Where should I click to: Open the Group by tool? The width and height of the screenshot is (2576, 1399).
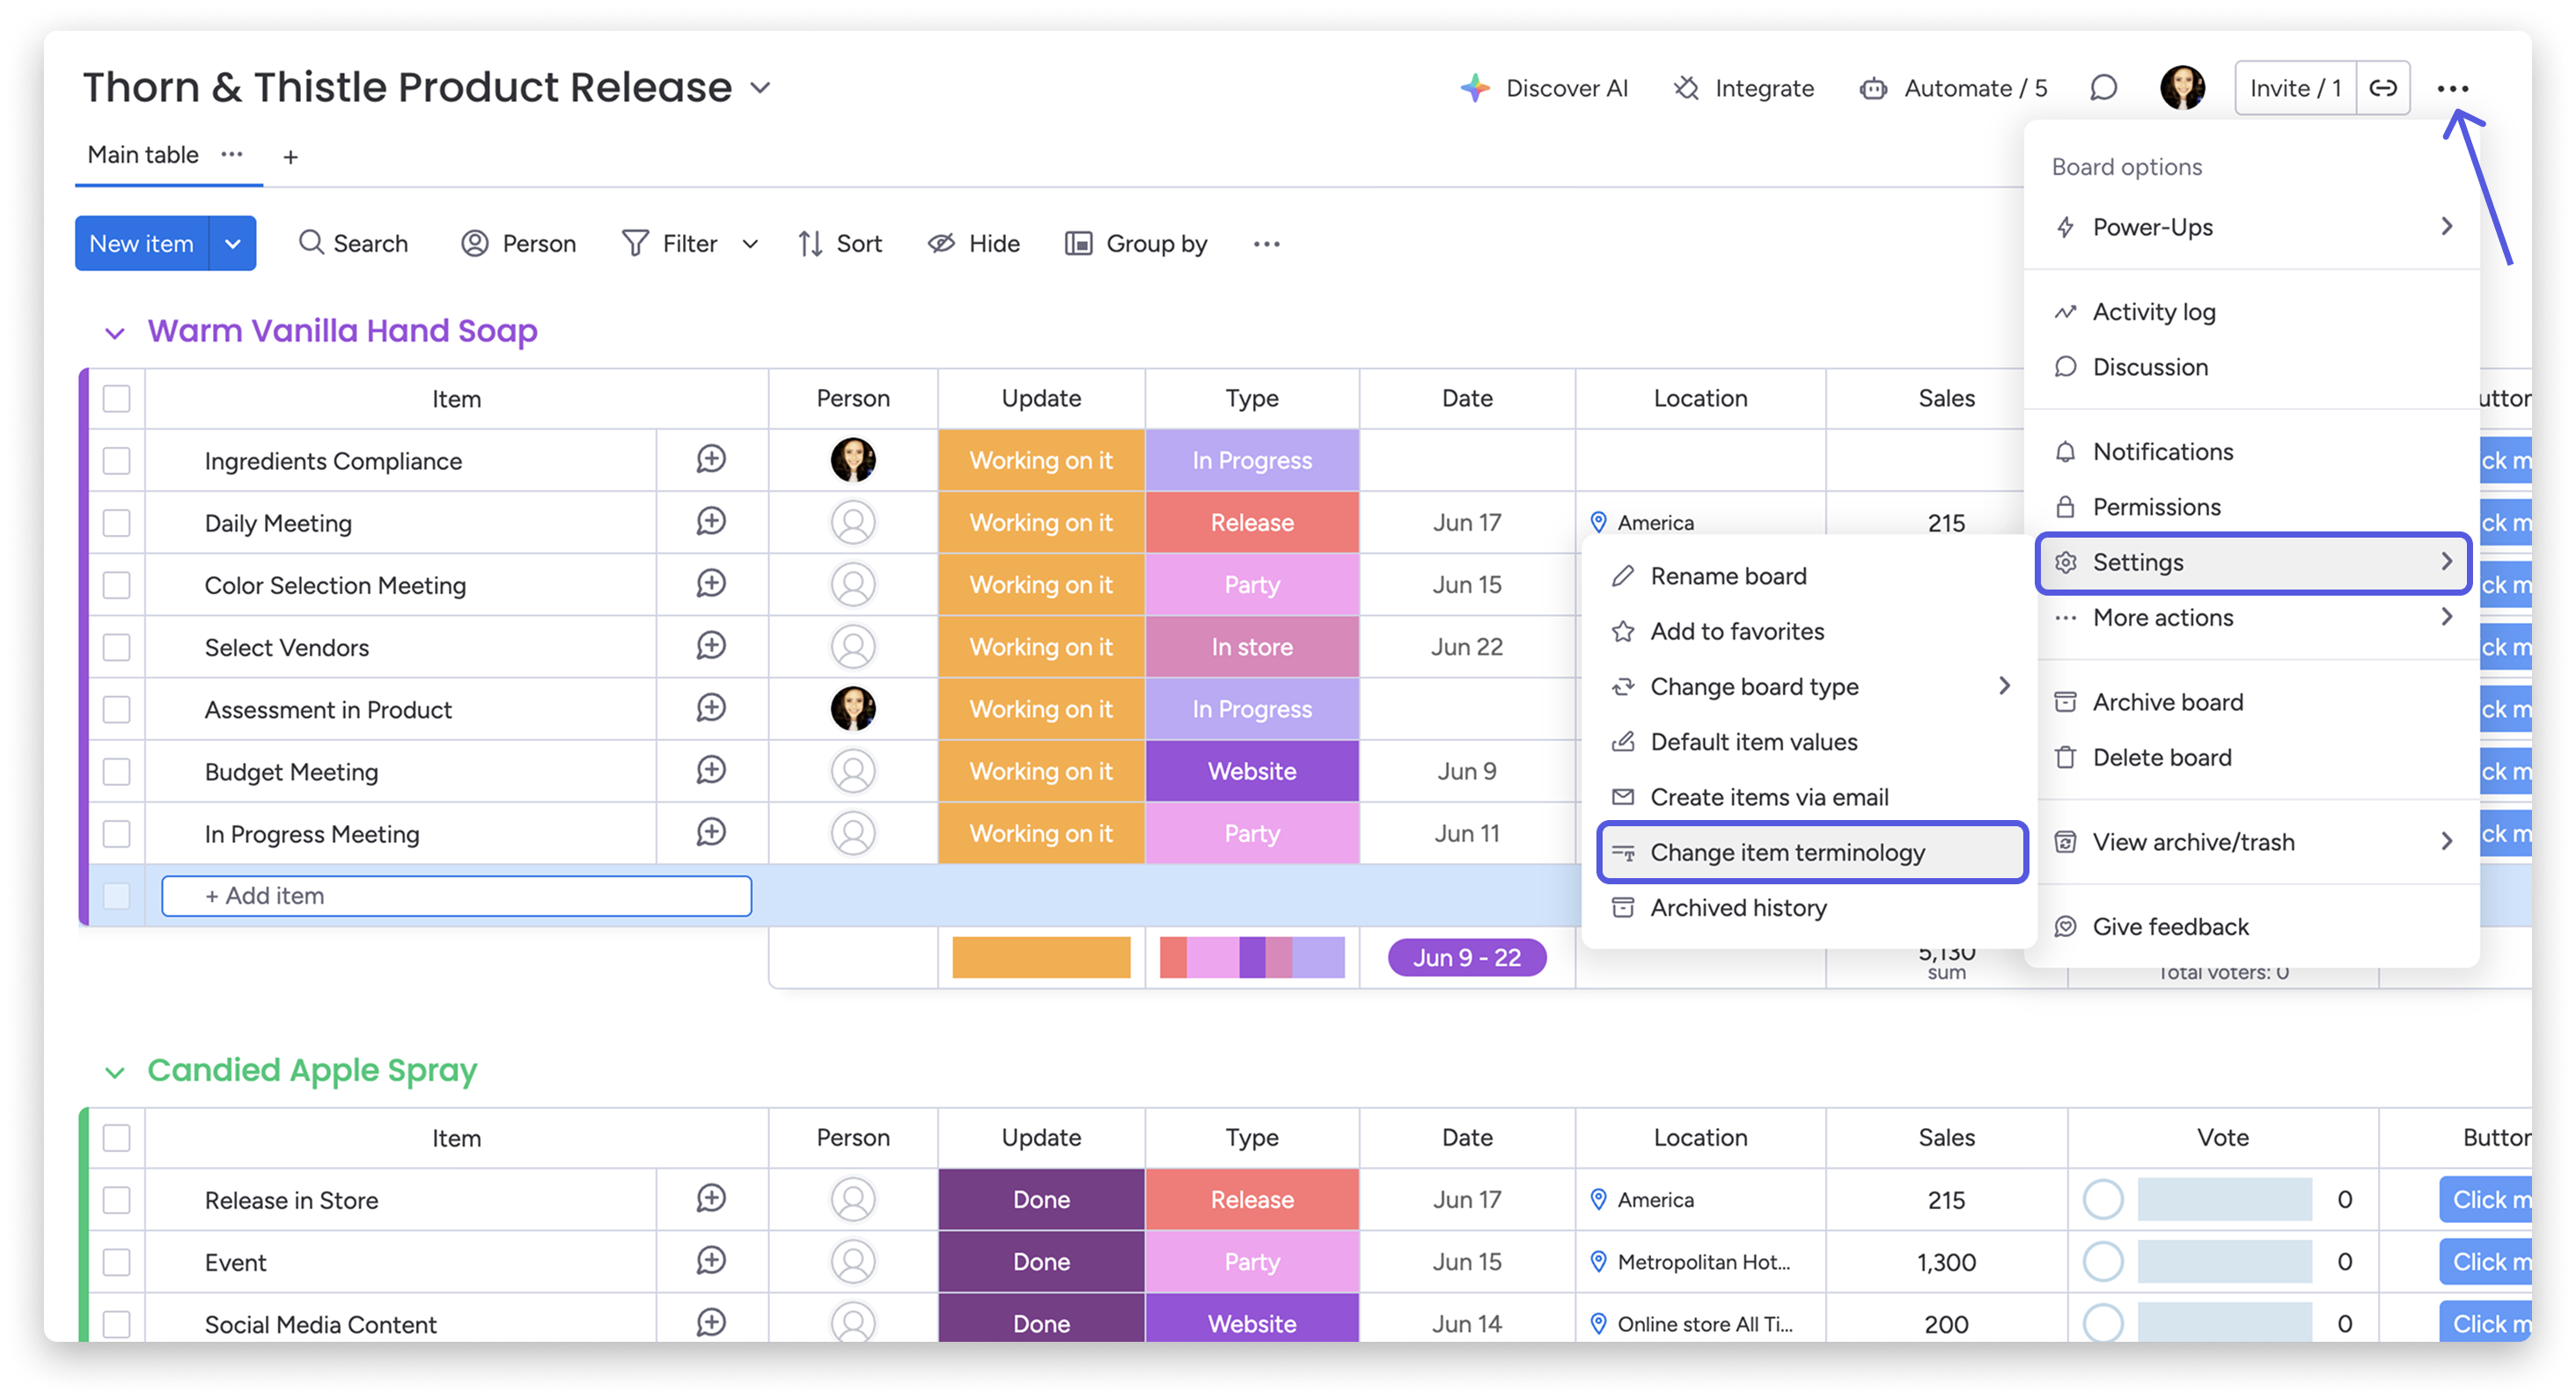tap(1136, 243)
